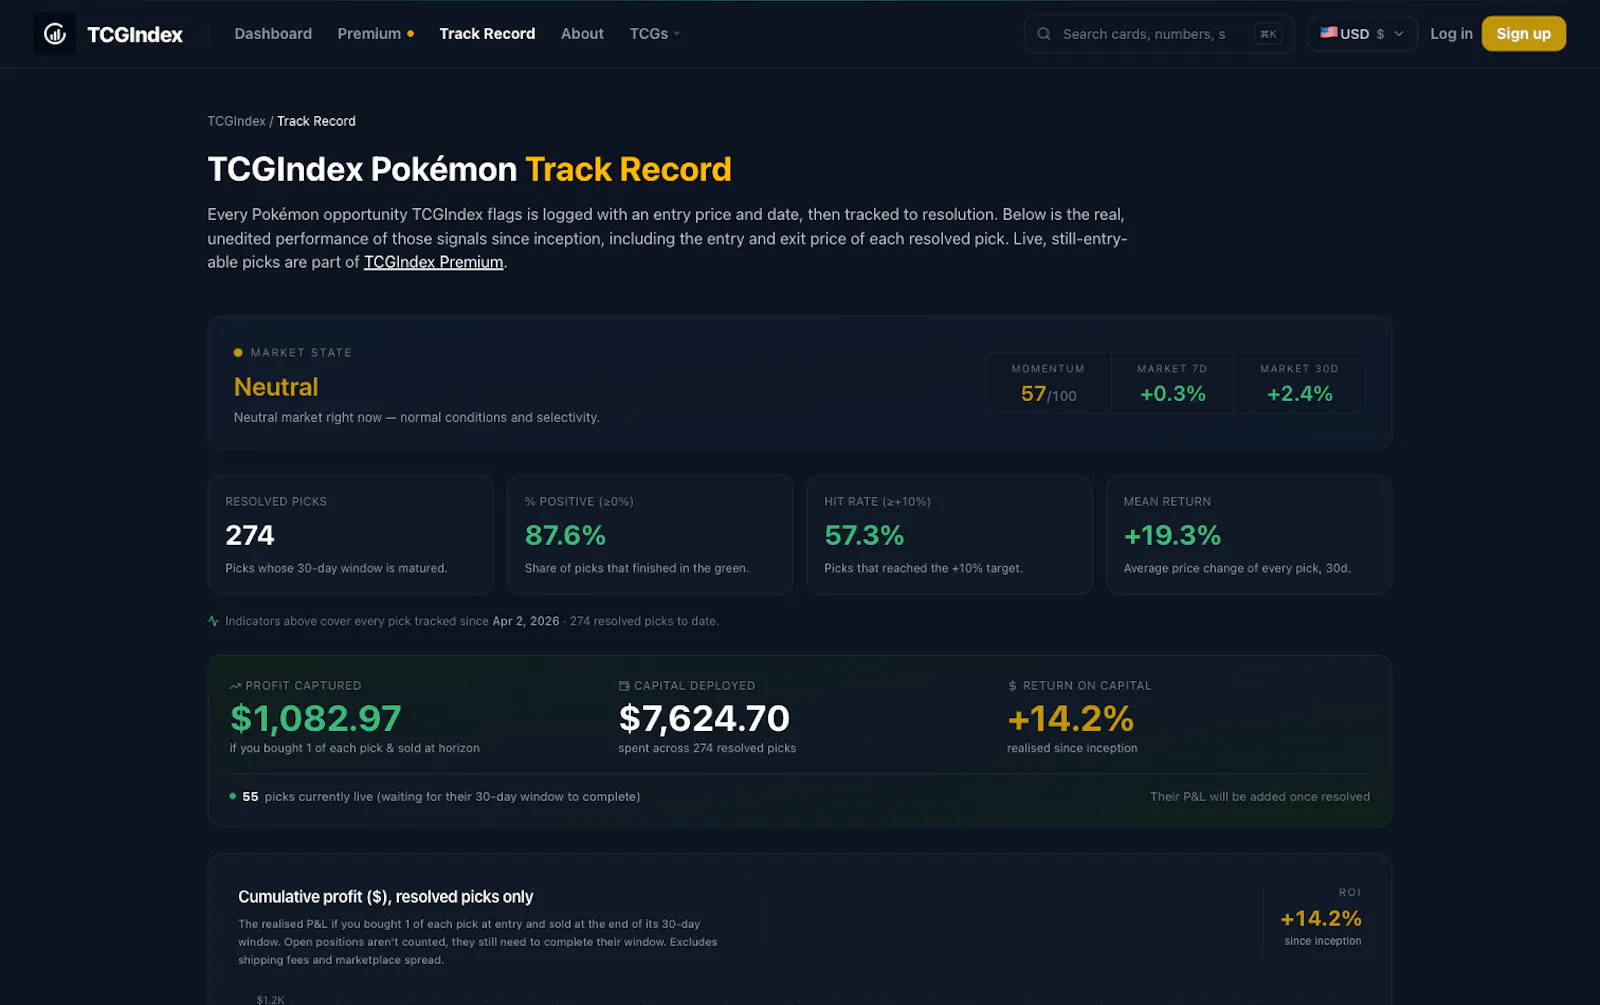Click the +19.3% mean return value
Screen dimensions: 1600x1005
click(1172, 536)
